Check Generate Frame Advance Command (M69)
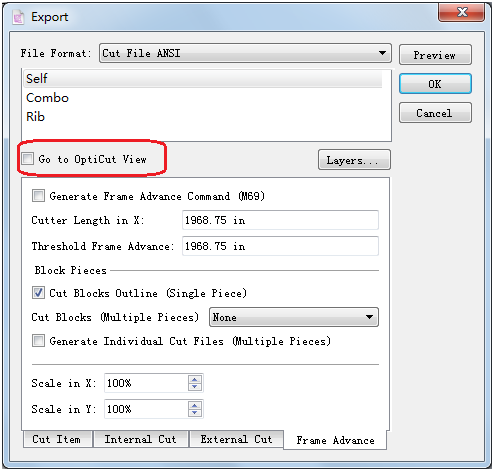 coord(38,196)
